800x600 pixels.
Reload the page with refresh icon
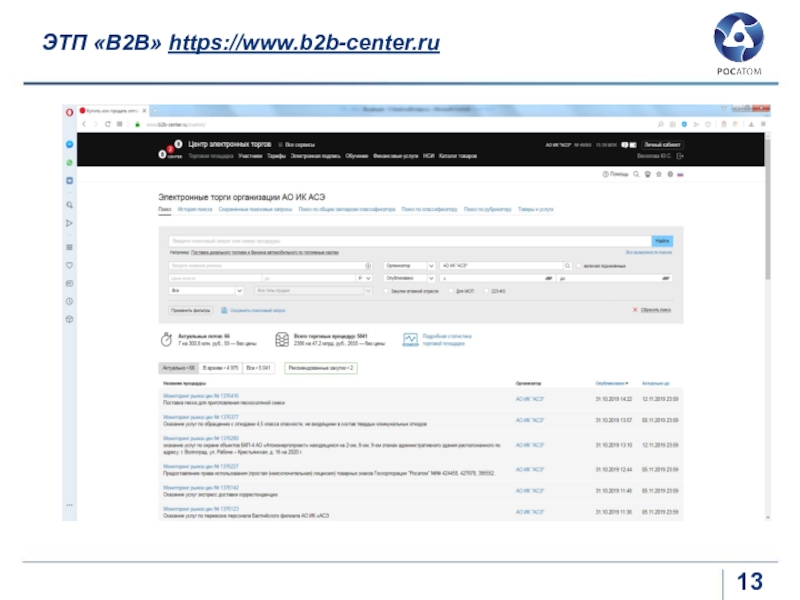108,124
